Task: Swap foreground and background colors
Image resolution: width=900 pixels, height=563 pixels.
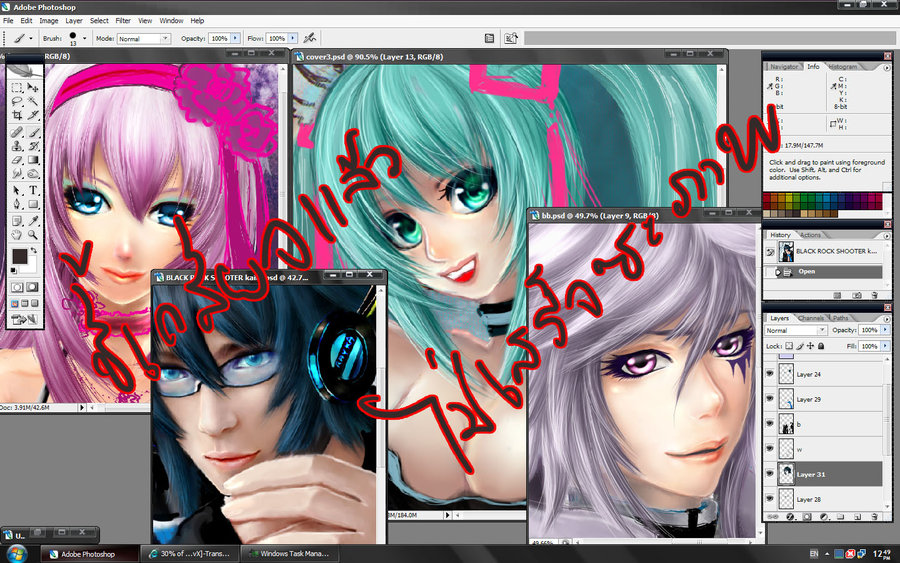Action: pyautogui.click(x=34, y=250)
